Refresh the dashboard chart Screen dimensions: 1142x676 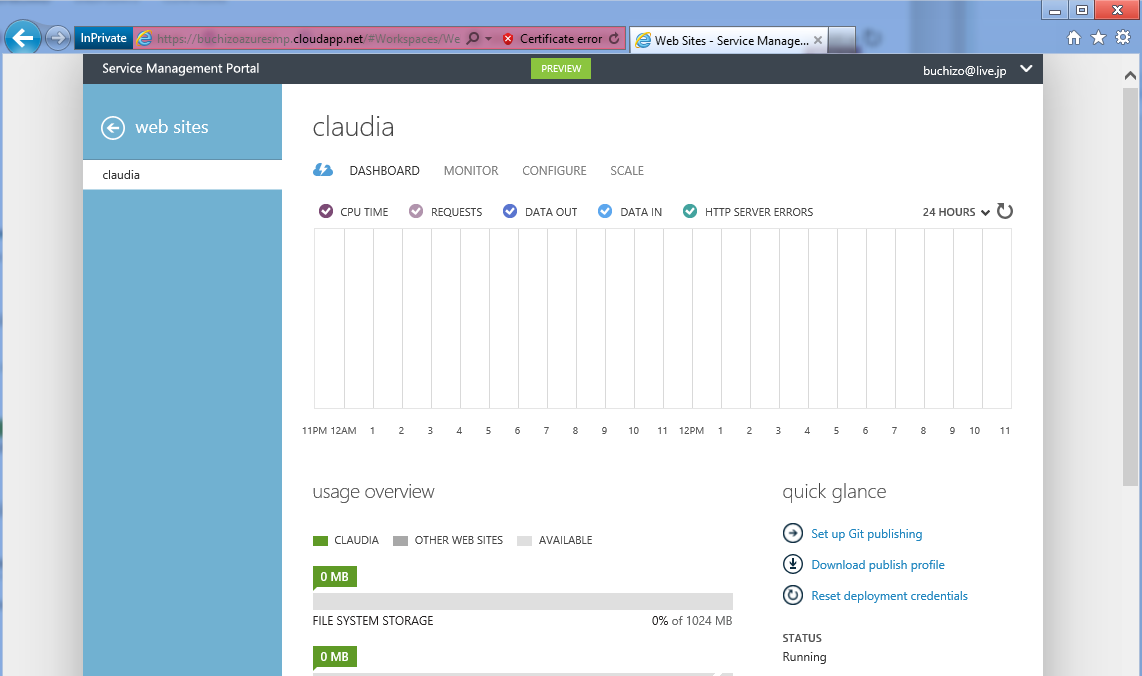(1005, 211)
